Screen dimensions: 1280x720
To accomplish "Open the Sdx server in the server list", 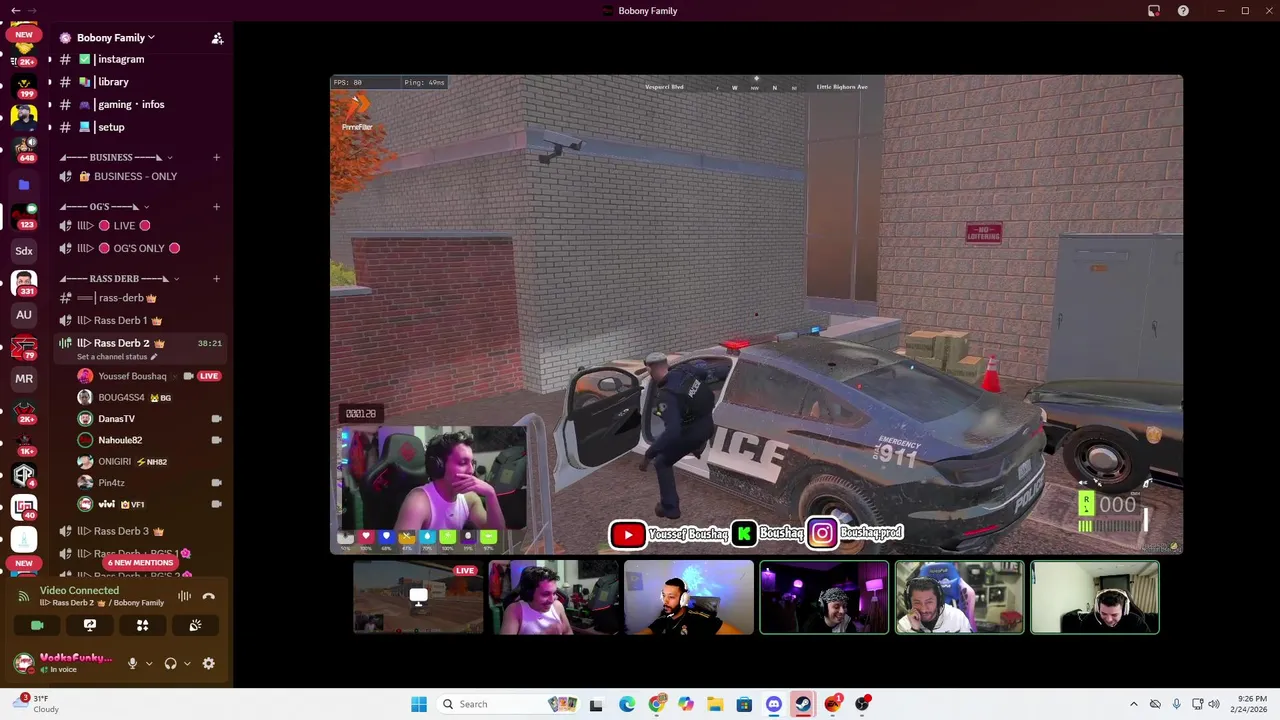I will point(24,251).
